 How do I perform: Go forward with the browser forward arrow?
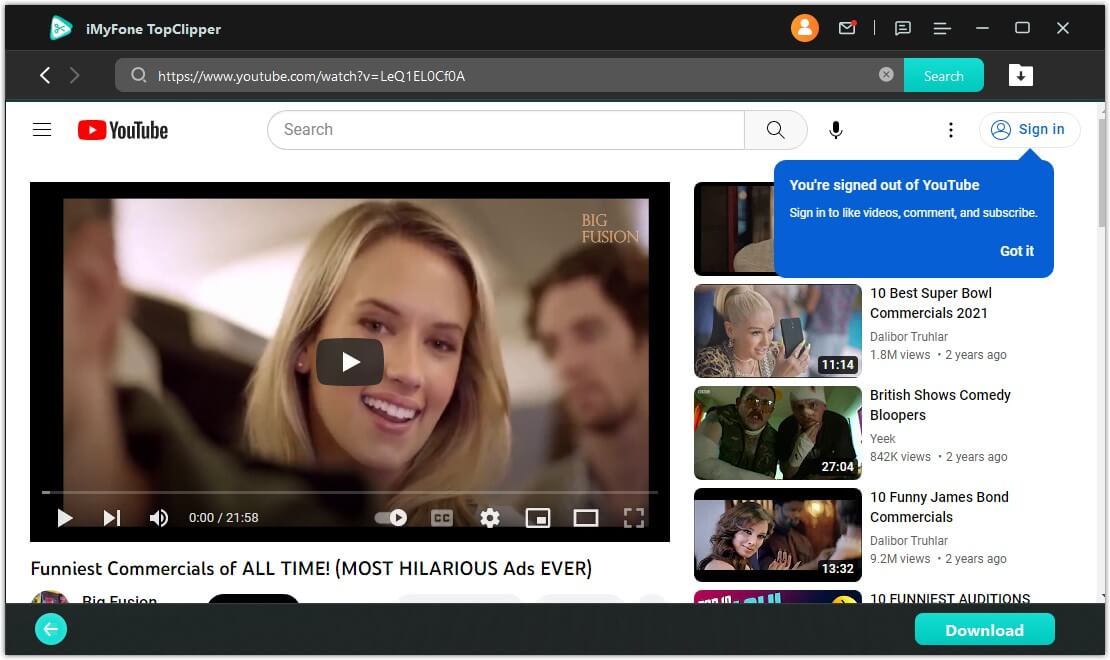(74, 75)
